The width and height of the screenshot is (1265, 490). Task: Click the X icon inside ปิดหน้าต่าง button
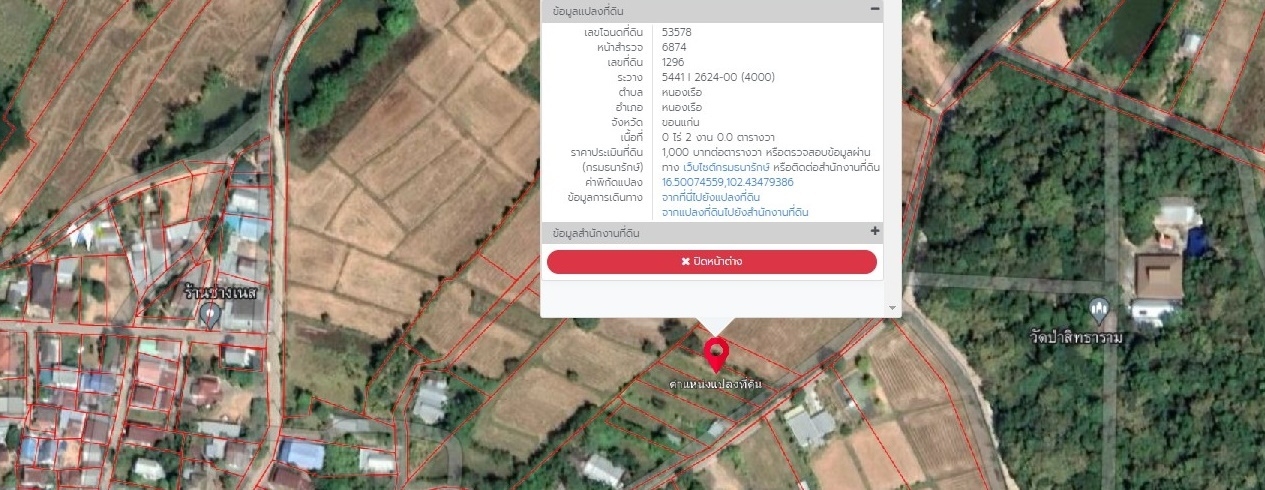pyautogui.click(x=685, y=262)
